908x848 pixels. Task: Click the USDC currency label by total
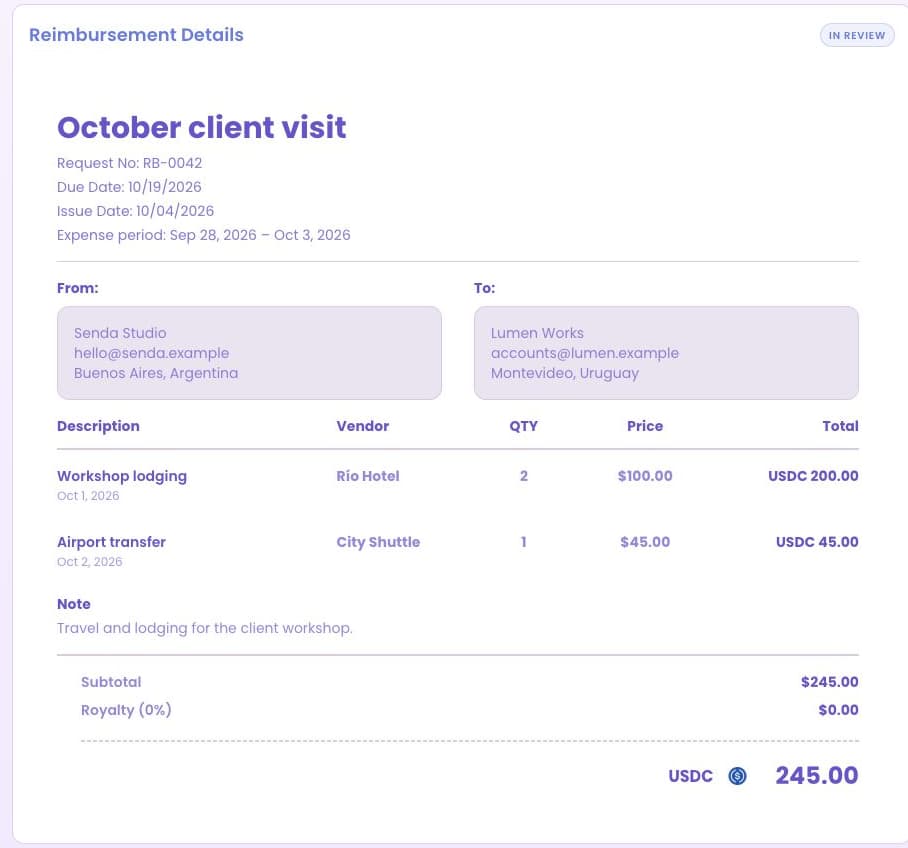[x=690, y=776]
